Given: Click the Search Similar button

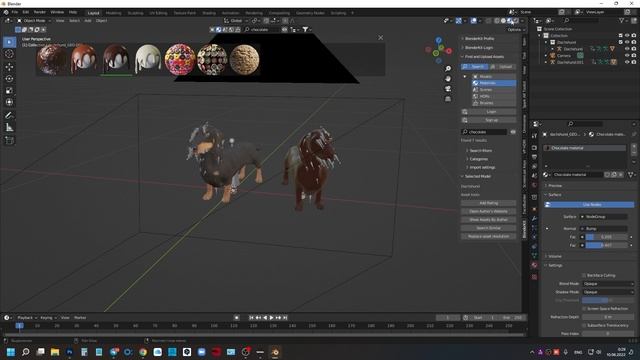Looking at the screenshot, I should tap(489, 228).
